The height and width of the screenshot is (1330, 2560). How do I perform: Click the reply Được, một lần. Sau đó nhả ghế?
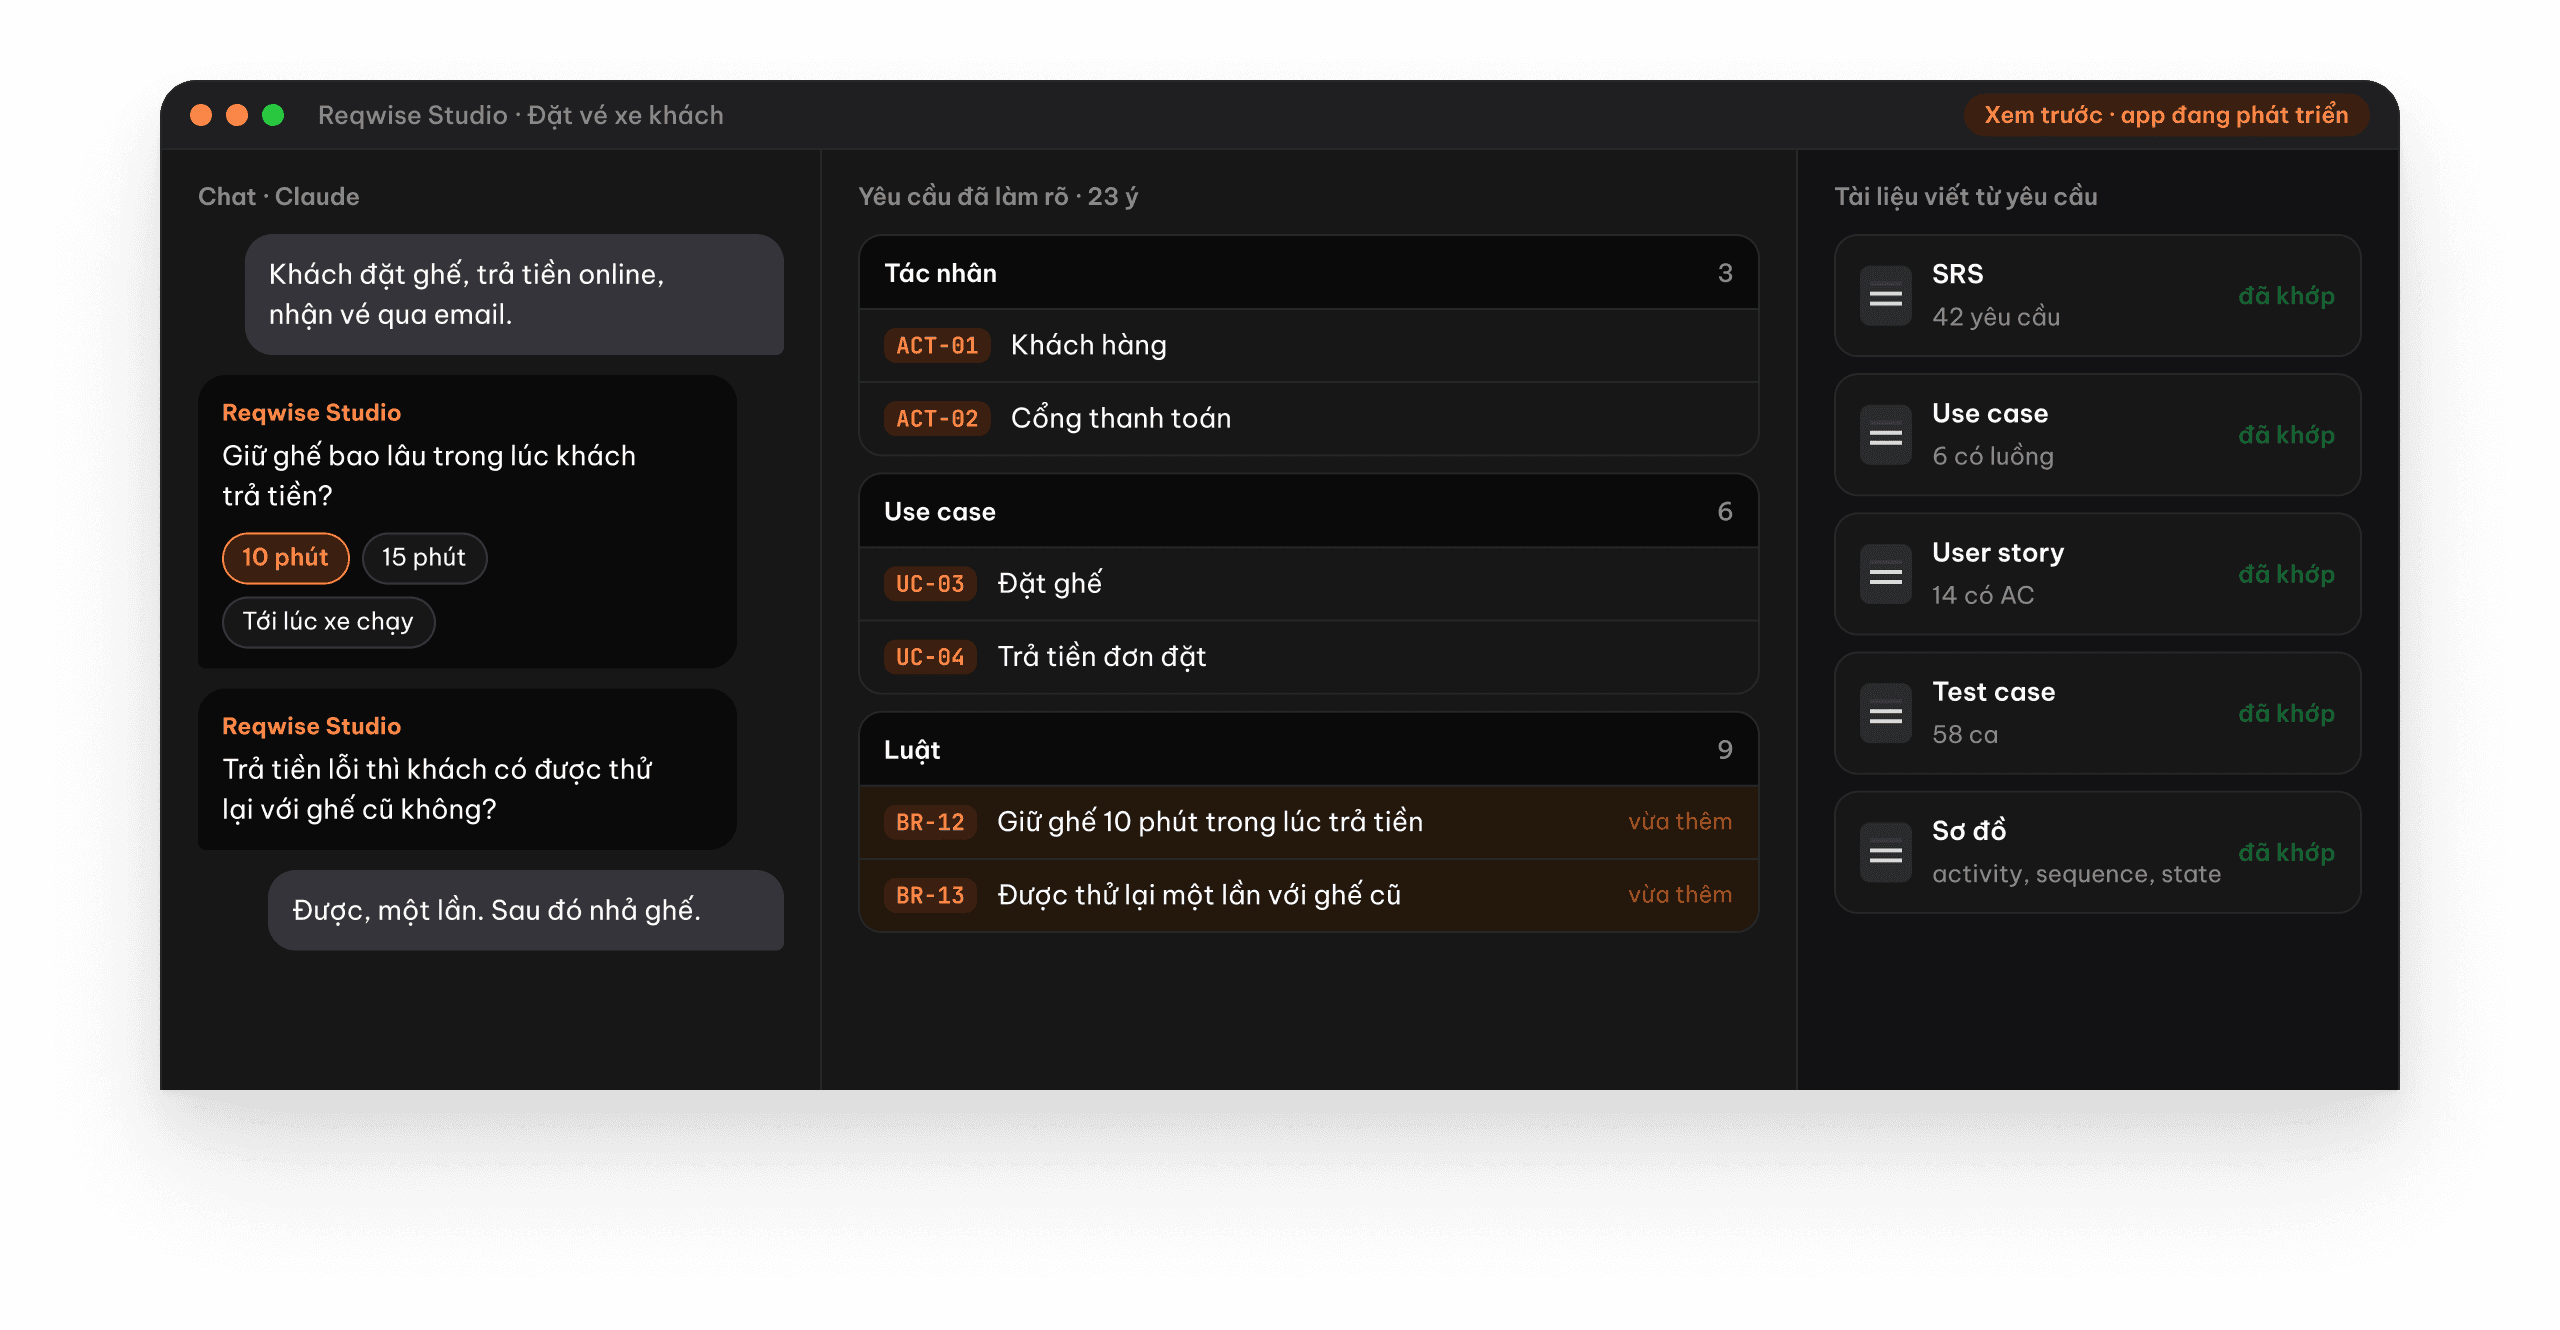click(526, 910)
